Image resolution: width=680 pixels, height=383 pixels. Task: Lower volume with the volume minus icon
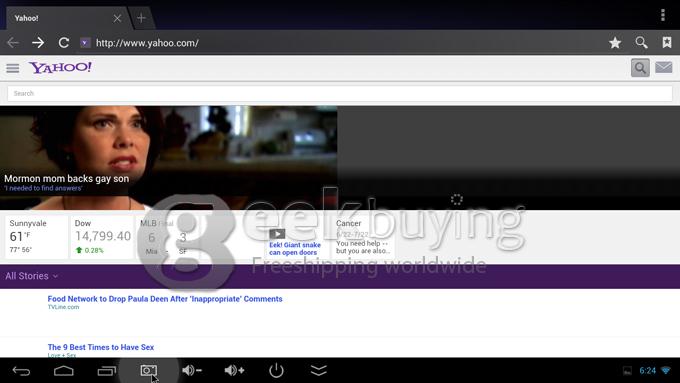(x=192, y=370)
